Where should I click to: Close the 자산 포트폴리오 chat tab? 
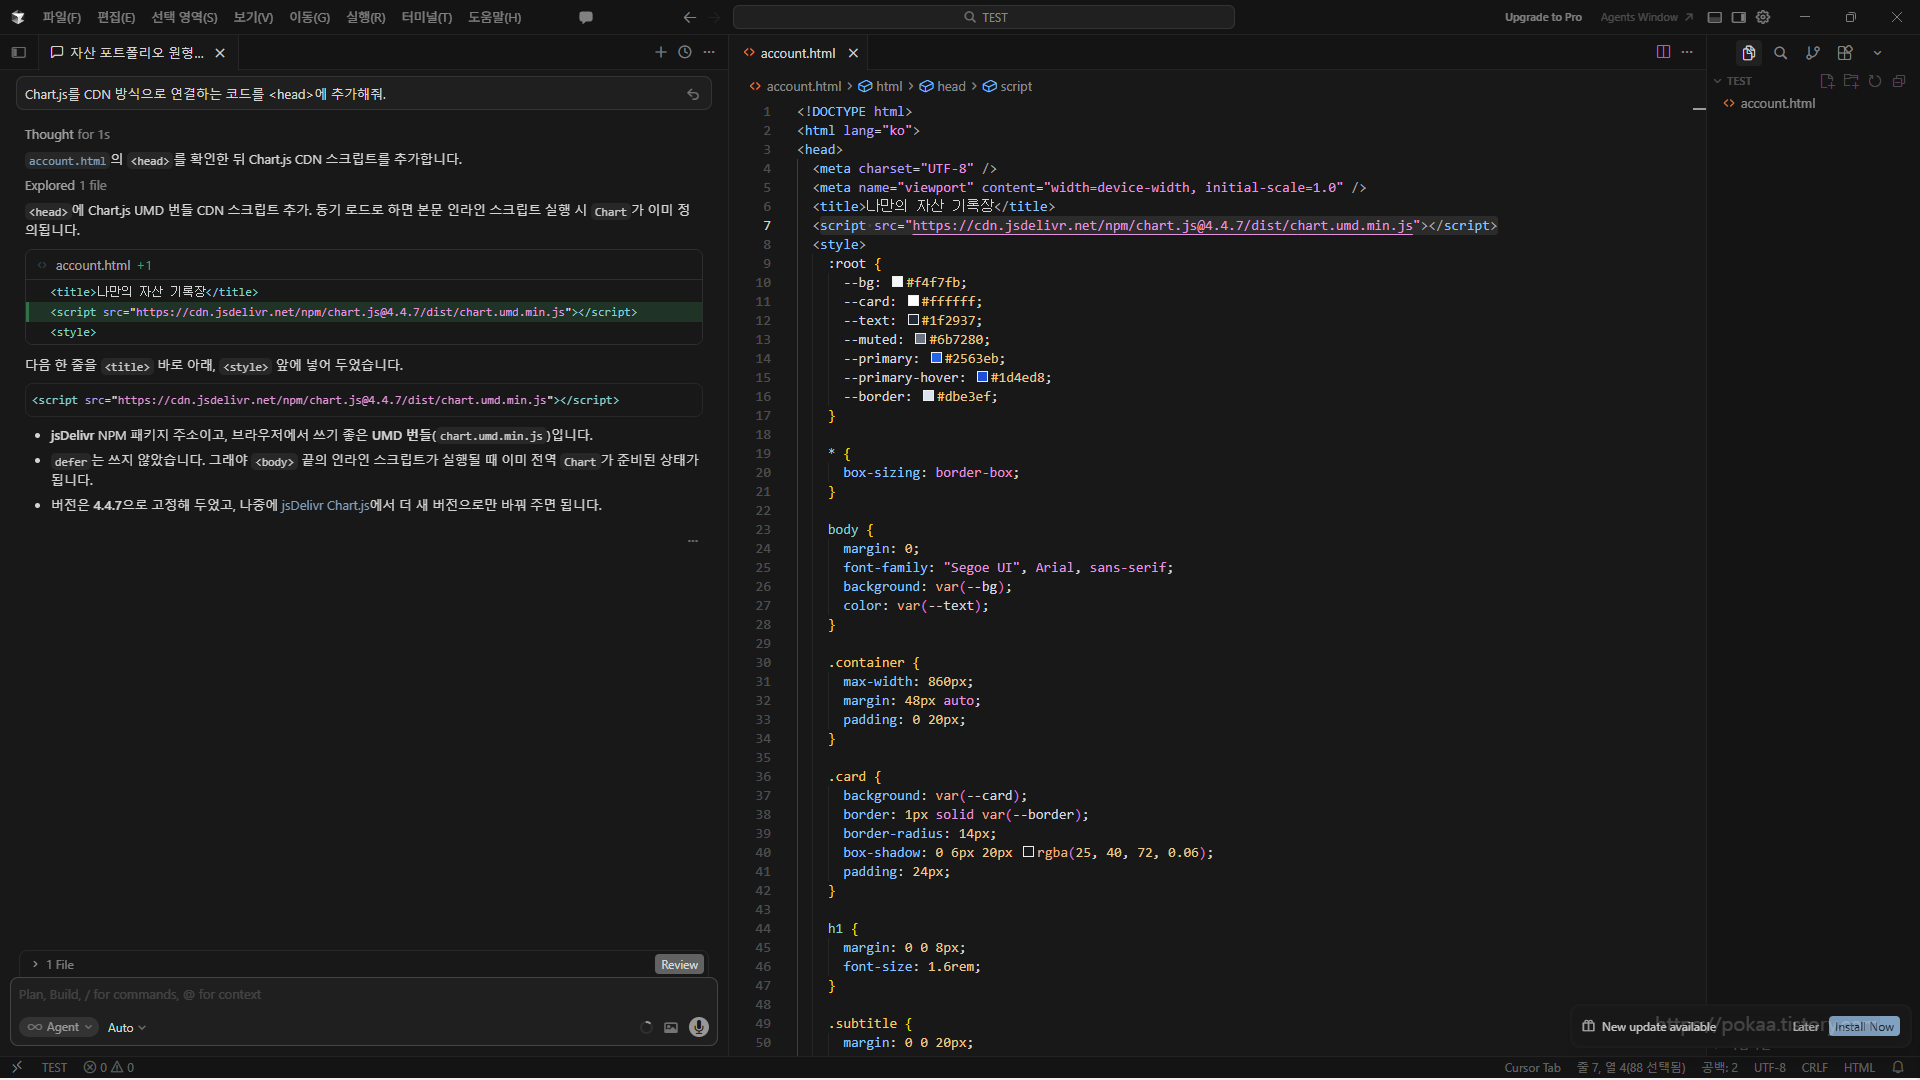click(220, 53)
